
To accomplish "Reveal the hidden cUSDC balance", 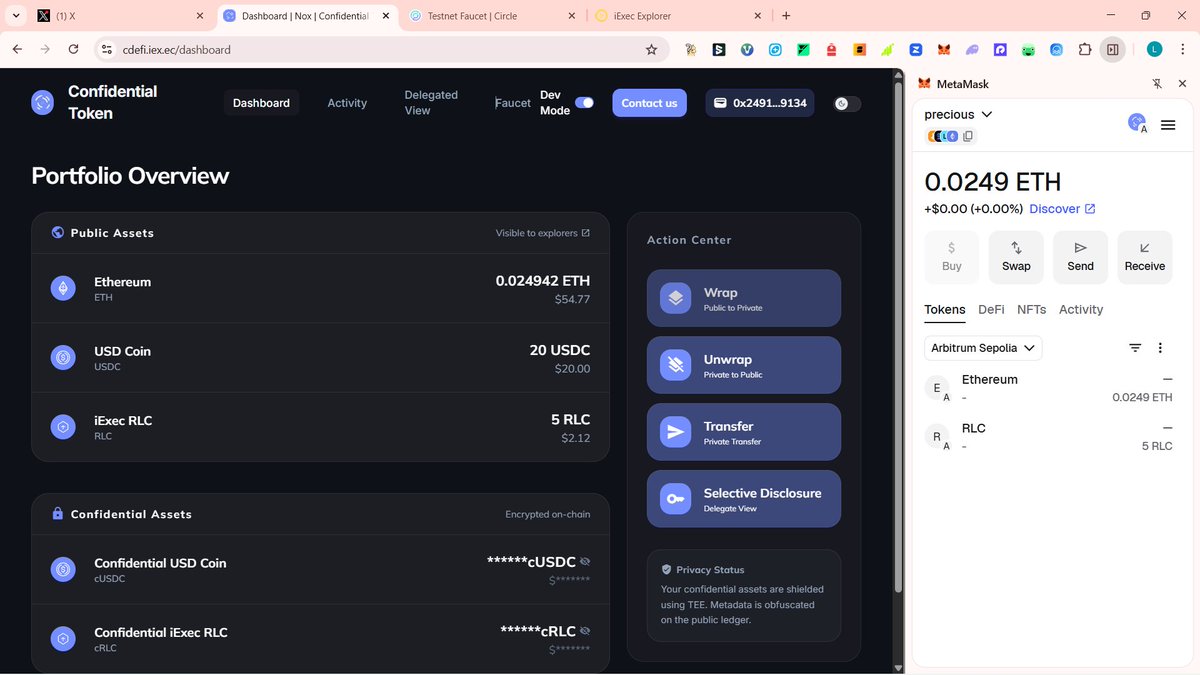I will click(x=585, y=562).
